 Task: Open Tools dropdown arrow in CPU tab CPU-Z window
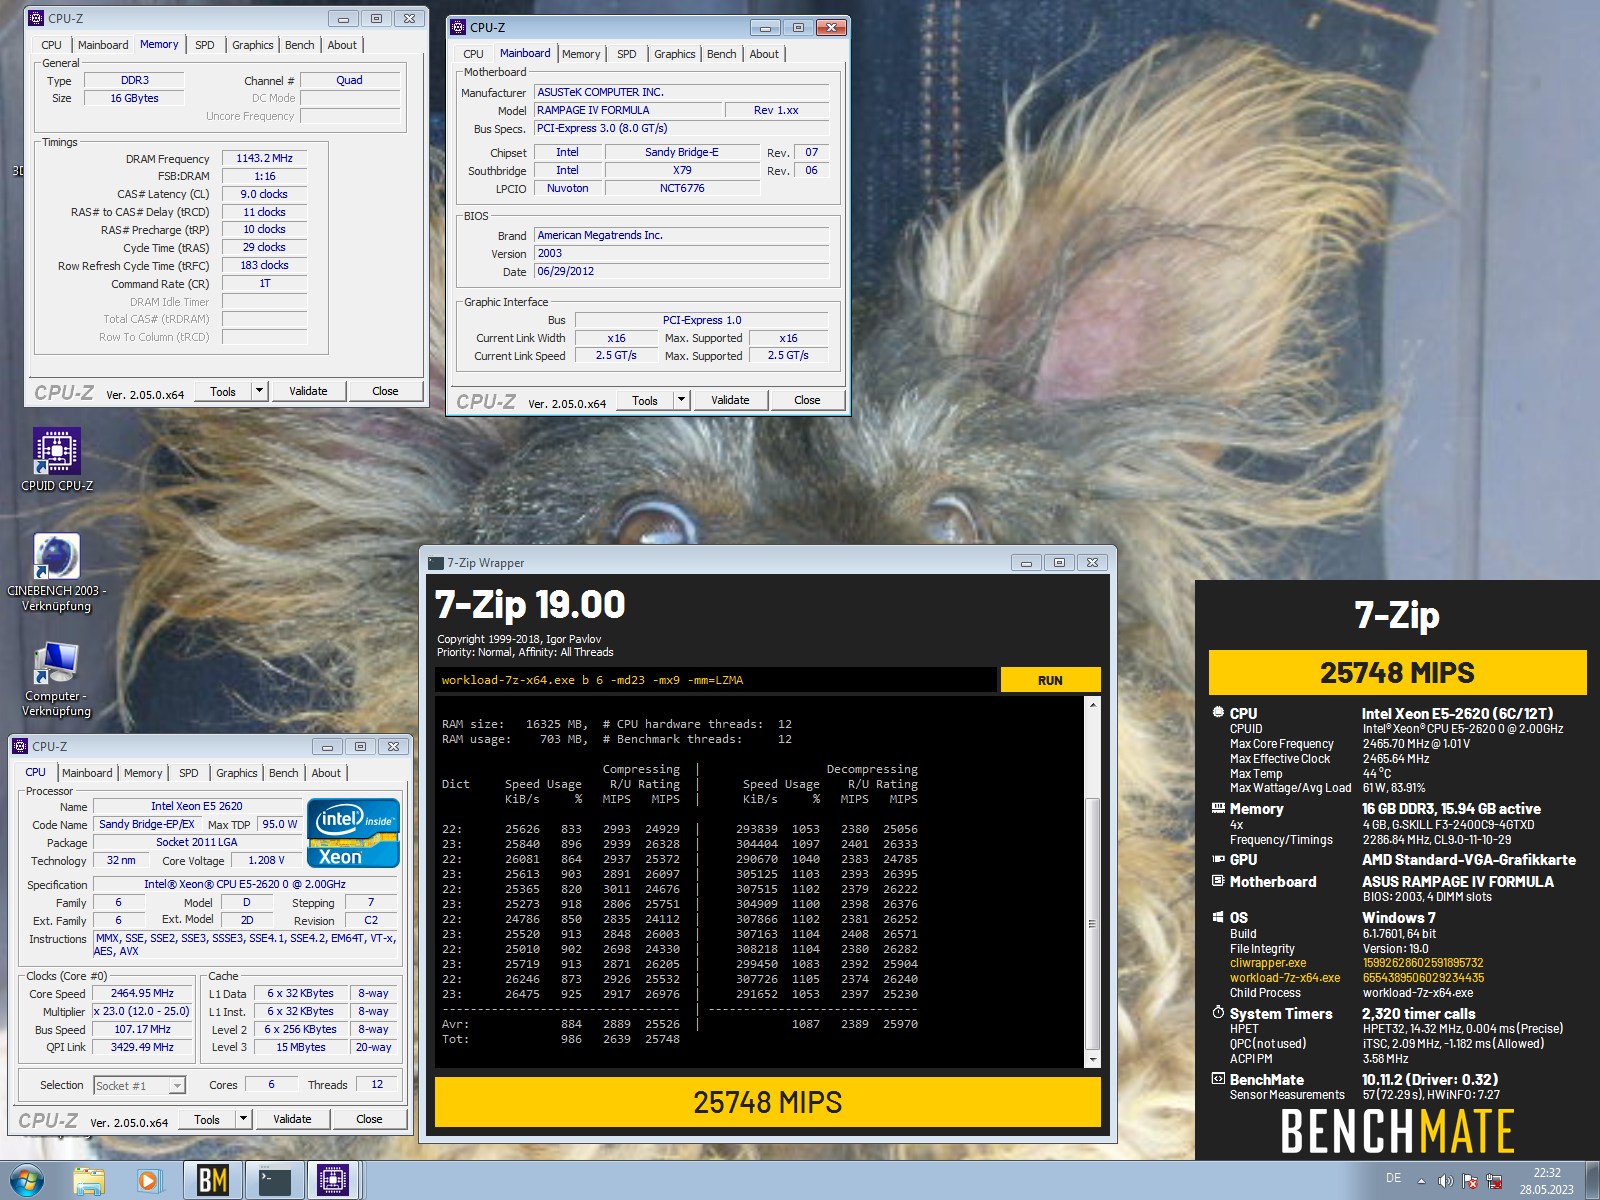[x=243, y=1119]
